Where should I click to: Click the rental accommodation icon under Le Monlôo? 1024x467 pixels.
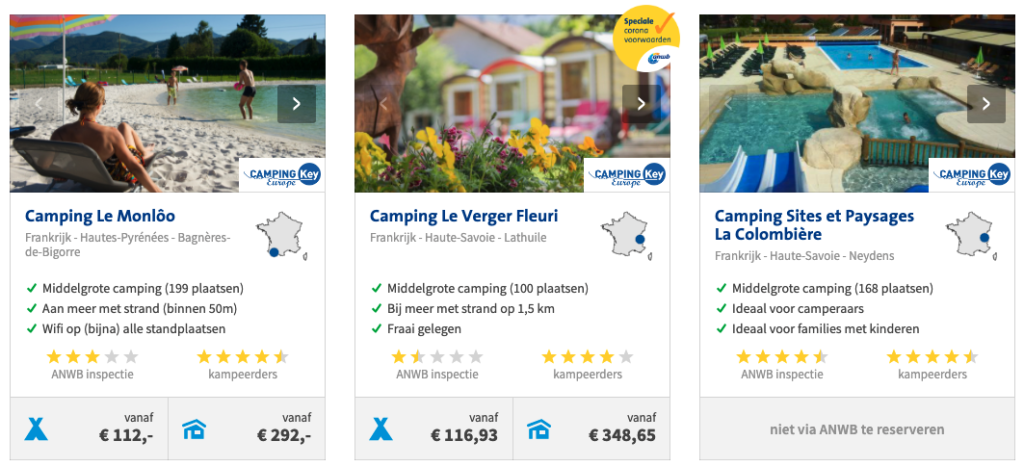click(x=194, y=429)
